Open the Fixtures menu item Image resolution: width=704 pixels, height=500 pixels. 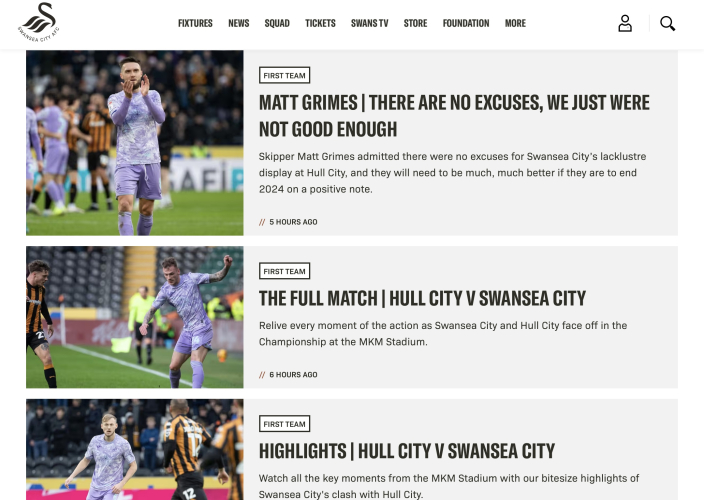point(195,23)
